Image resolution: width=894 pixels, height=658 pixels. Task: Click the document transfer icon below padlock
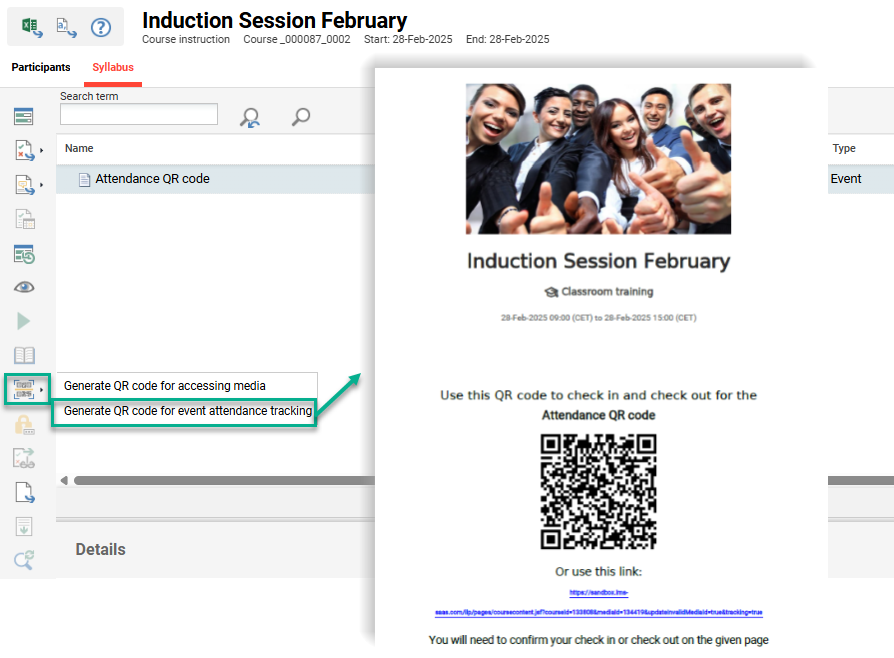coord(24,458)
